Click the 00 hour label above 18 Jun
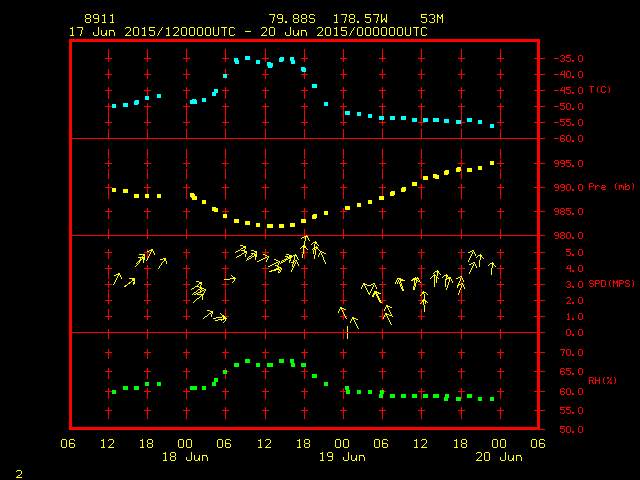640x480 pixels. [185, 444]
